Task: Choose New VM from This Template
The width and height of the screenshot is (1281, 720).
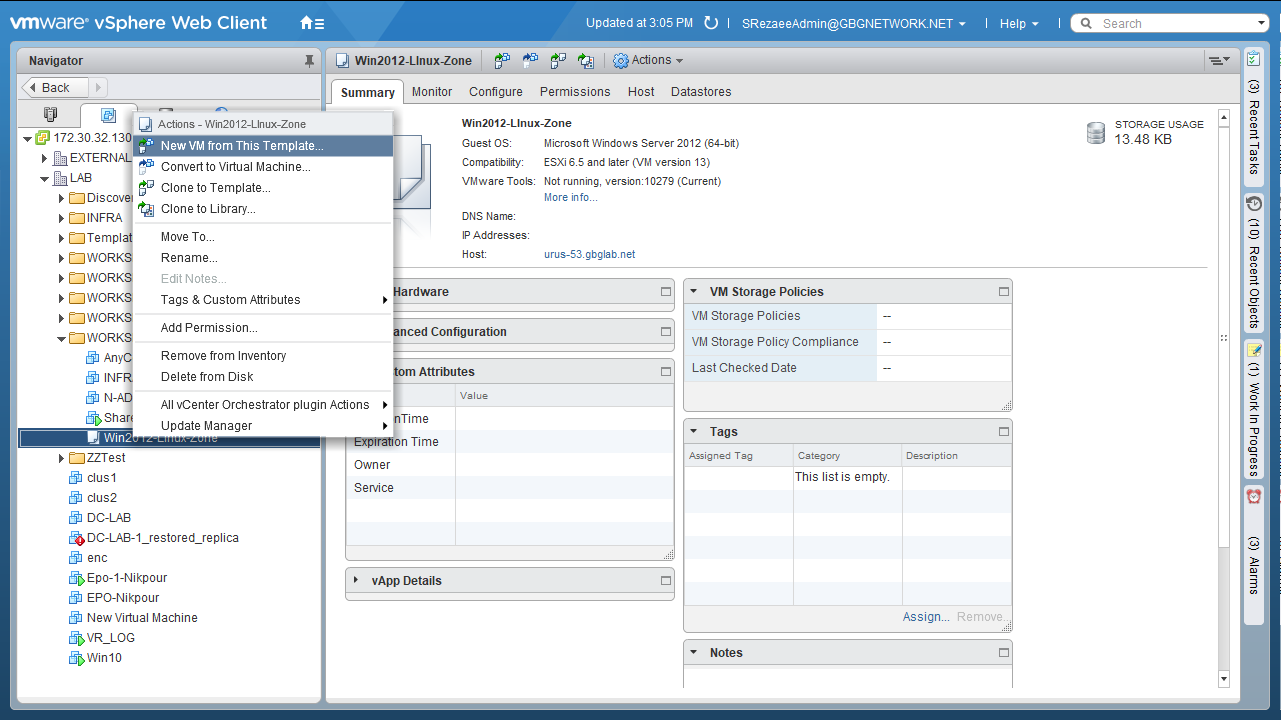Action: coord(242,146)
